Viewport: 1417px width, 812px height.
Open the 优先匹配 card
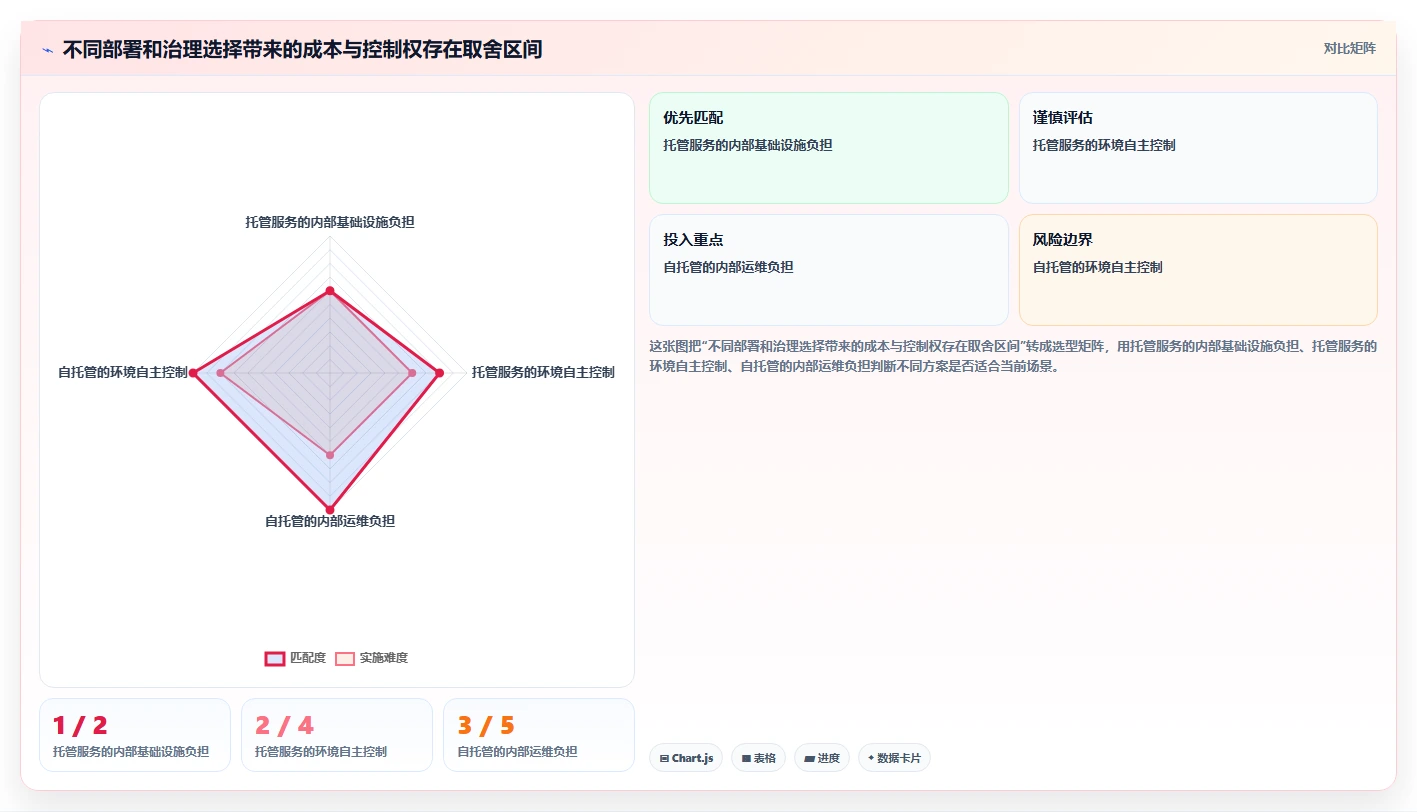829,148
